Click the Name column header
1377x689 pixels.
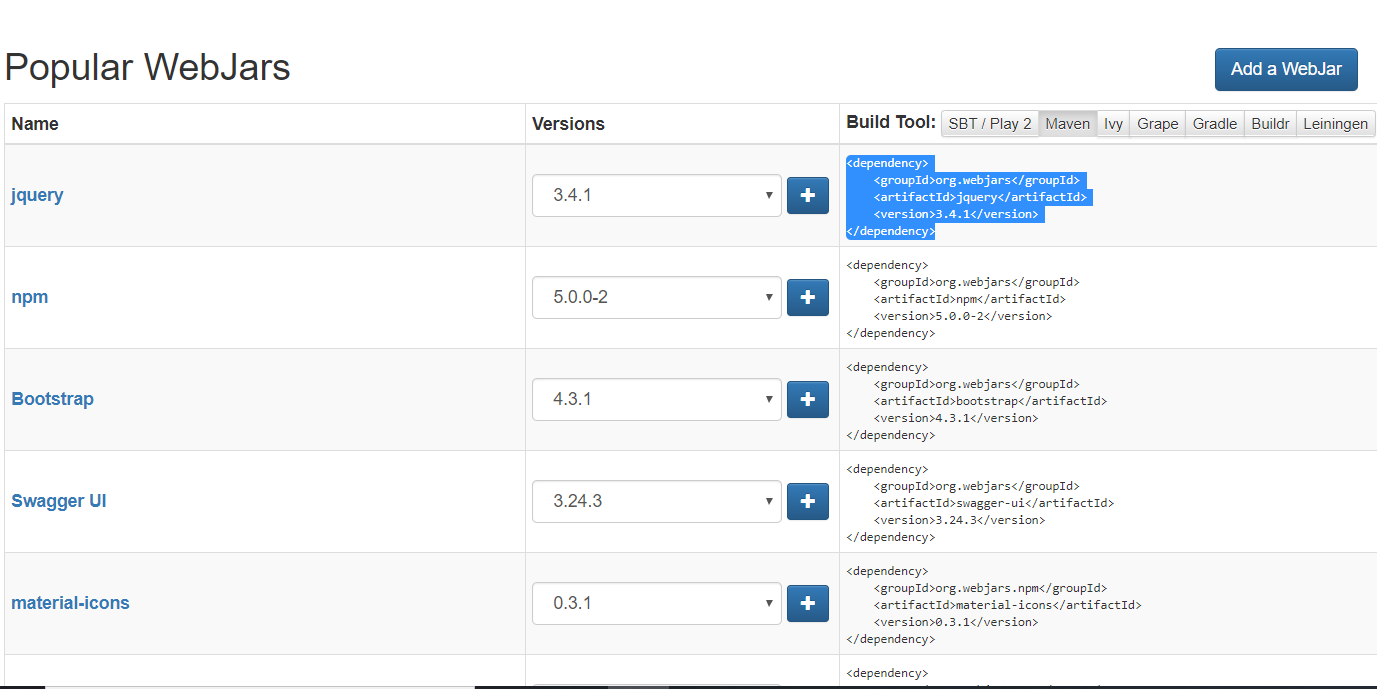(x=35, y=124)
